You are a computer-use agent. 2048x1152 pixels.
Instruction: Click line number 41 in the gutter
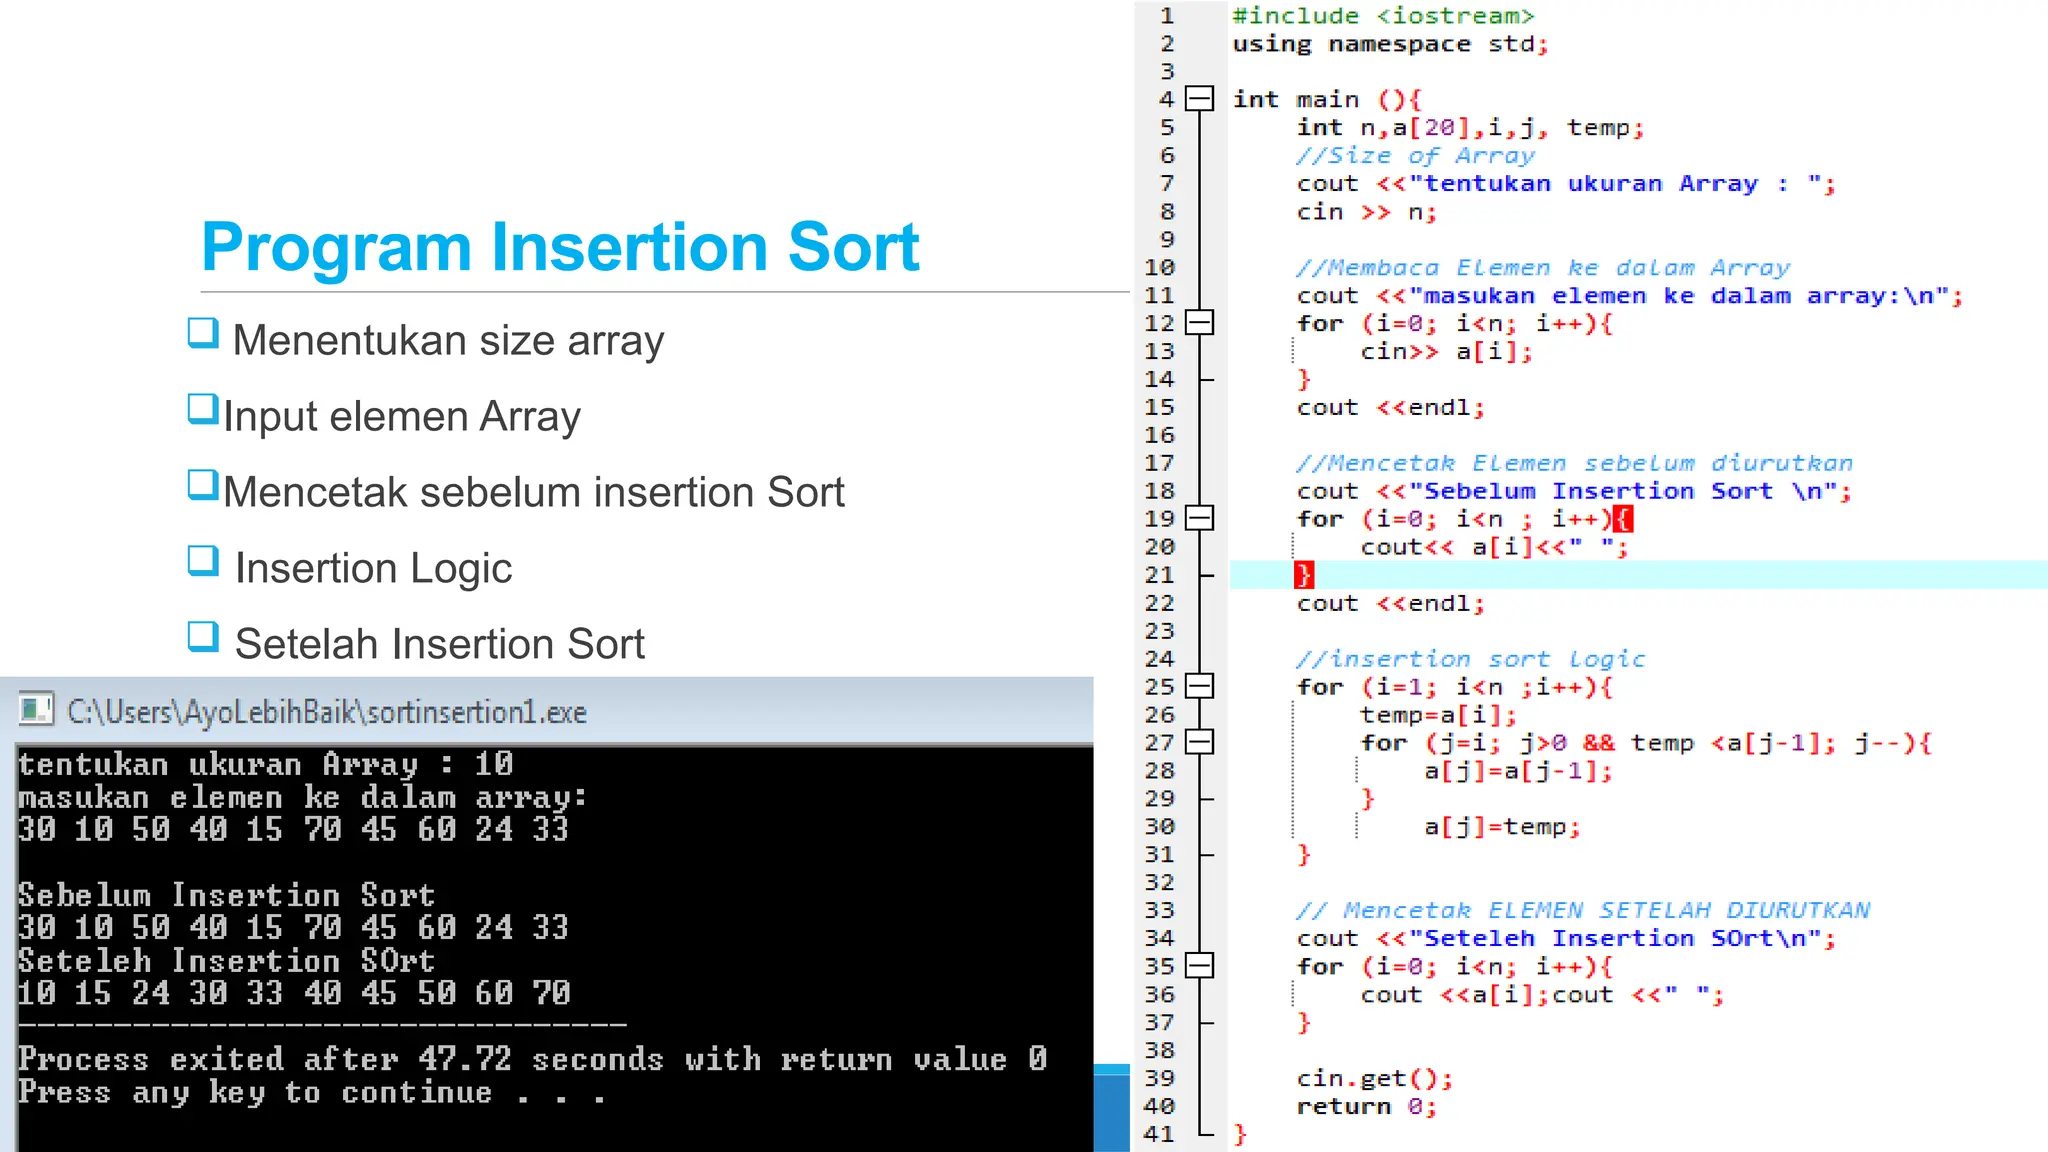tap(1158, 1134)
